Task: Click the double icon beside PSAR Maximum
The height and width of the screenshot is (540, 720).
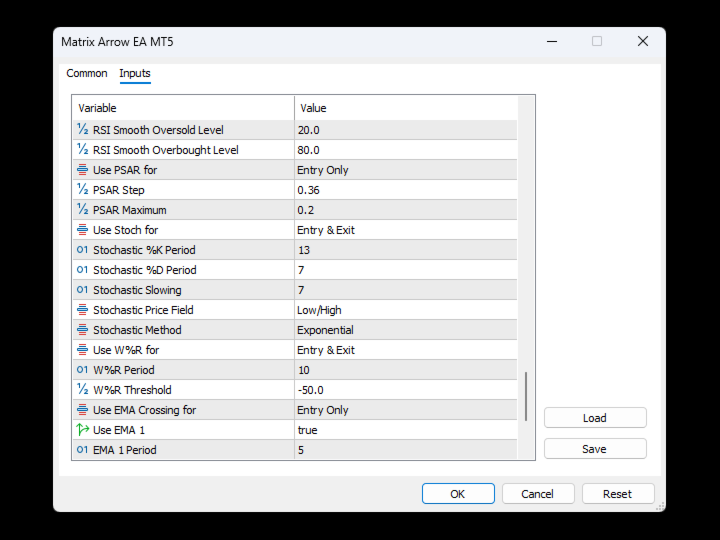Action: coord(82,210)
